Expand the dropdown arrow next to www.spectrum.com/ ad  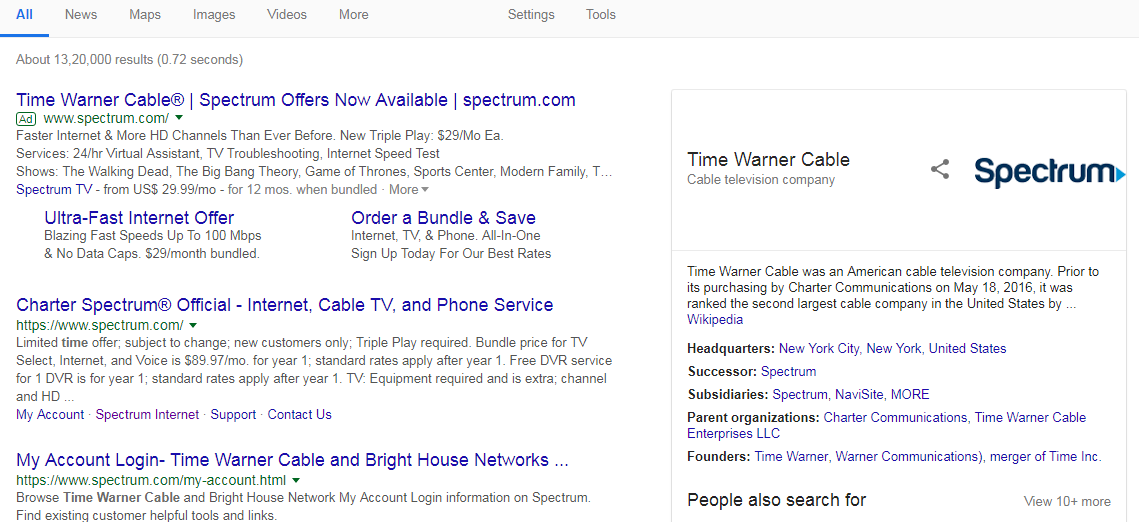179,118
